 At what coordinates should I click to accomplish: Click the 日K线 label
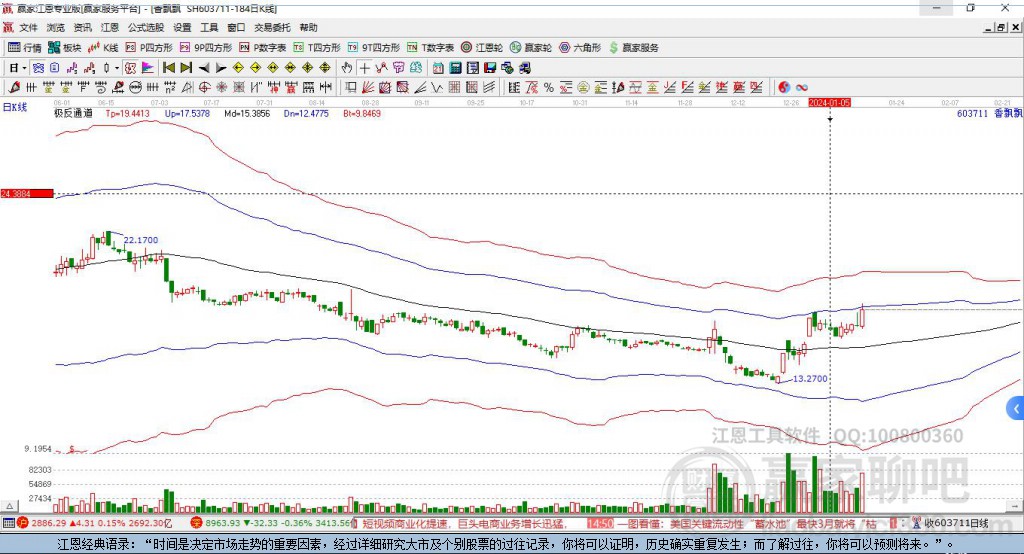tap(14, 107)
